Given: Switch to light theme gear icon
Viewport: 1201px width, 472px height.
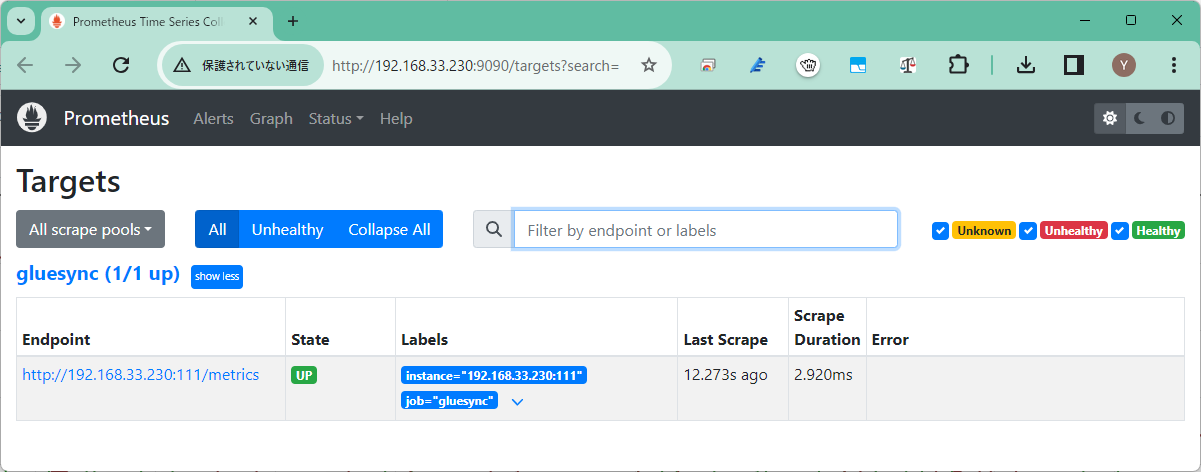Looking at the screenshot, I should (x=1110, y=118).
